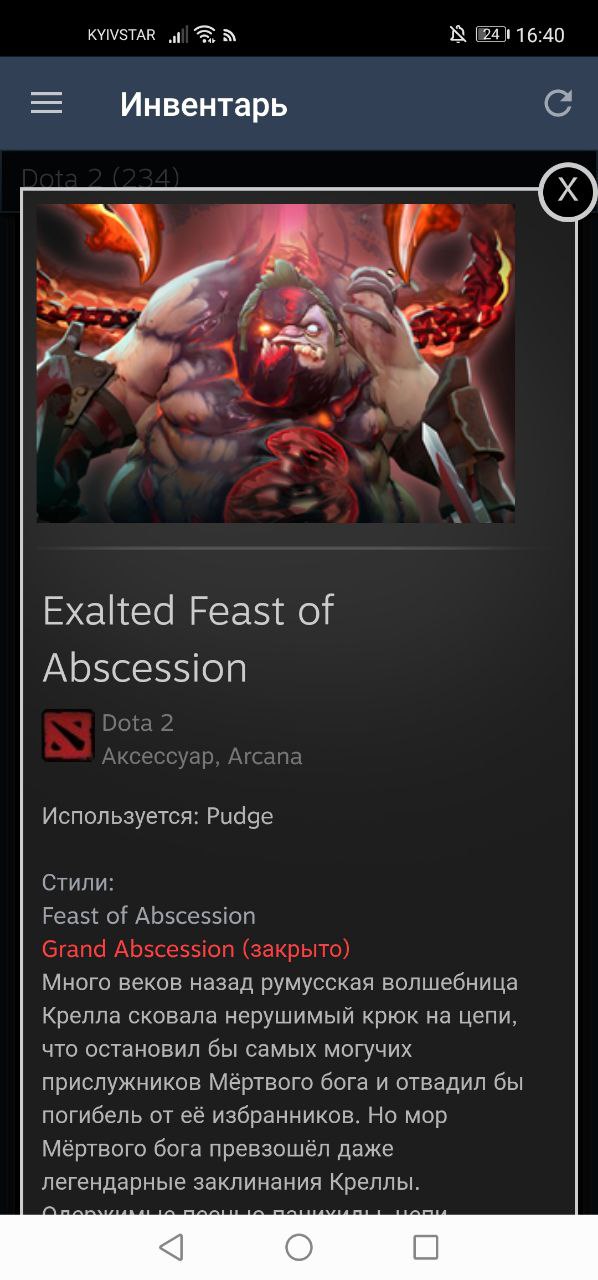Tap the Exalted Feast of Abscession title
This screenshot has height=1280, width=598.
[x=188, y=638]
